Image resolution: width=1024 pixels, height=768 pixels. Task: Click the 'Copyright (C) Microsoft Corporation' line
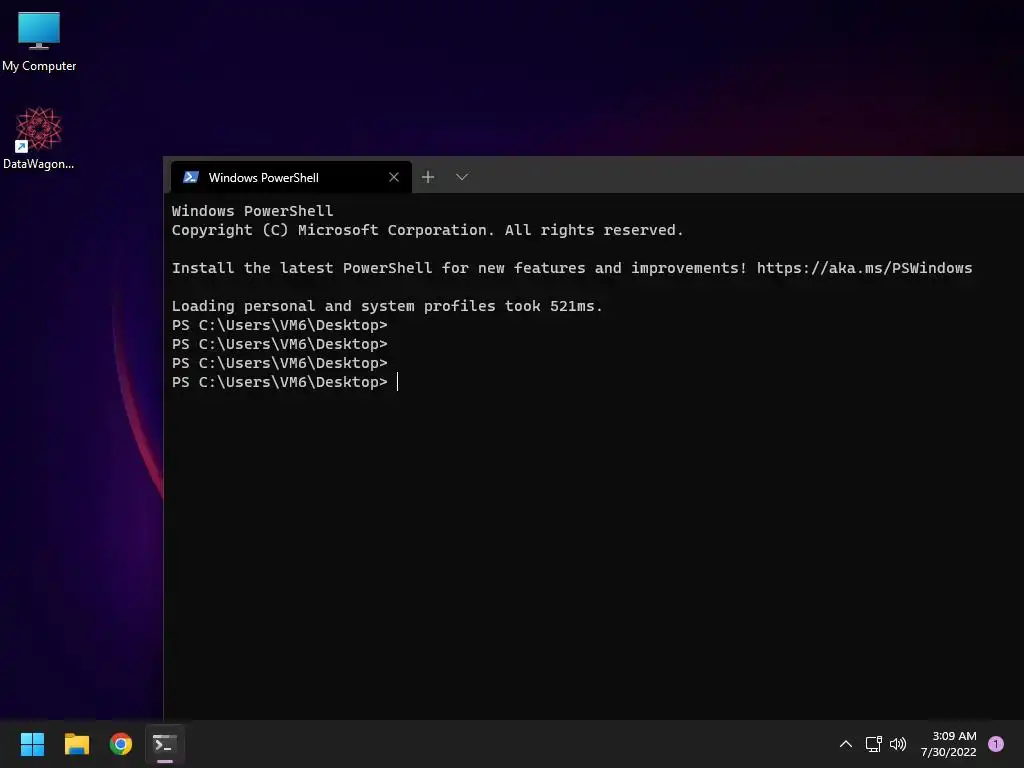[x=427, y=230]
